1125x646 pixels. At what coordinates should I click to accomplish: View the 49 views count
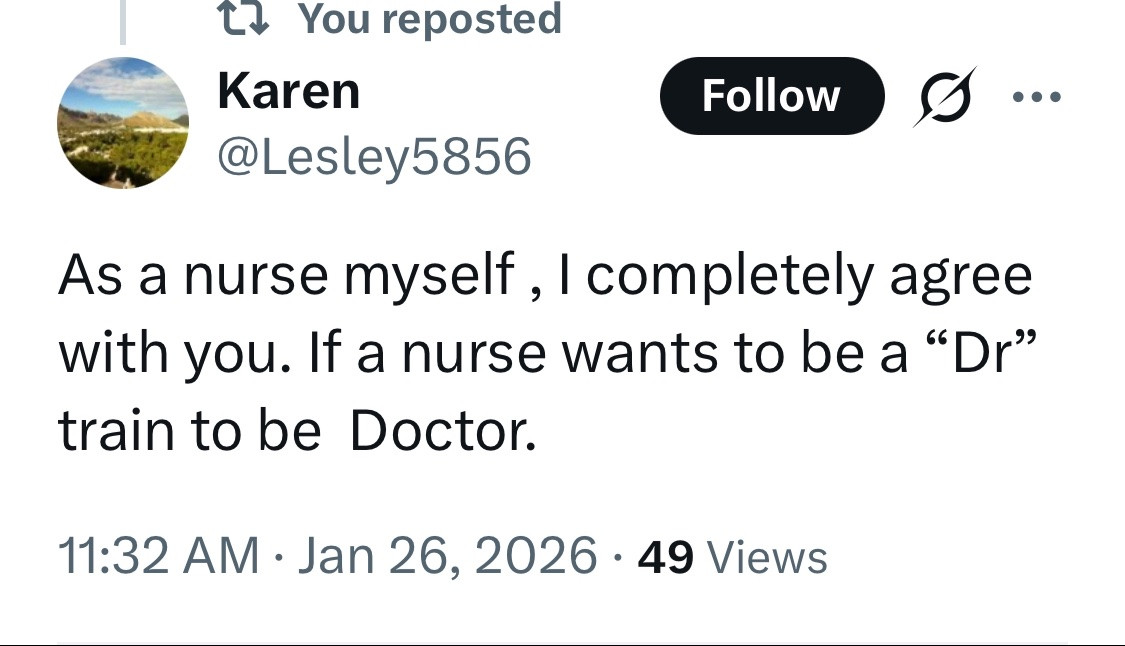point(665,557)
